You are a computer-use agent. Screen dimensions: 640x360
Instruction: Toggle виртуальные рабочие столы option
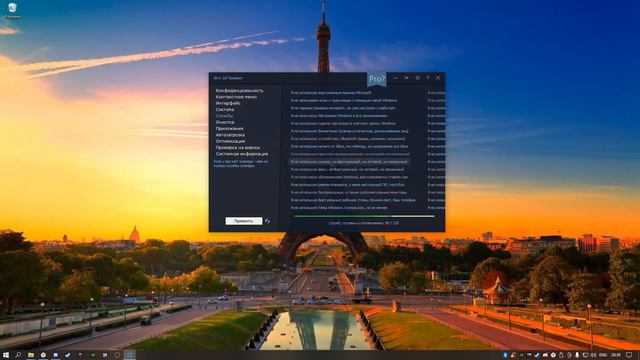353,200
